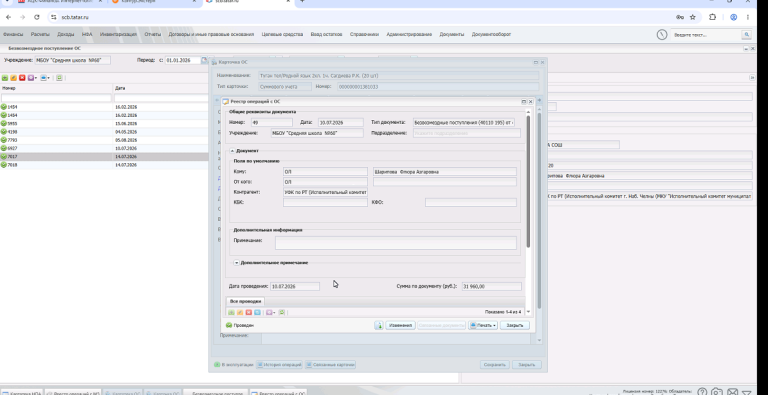The width and height of the screenshot is (768, 395).
Task: Click the camera icon in the bottom right corner
Action: (717, 392)
